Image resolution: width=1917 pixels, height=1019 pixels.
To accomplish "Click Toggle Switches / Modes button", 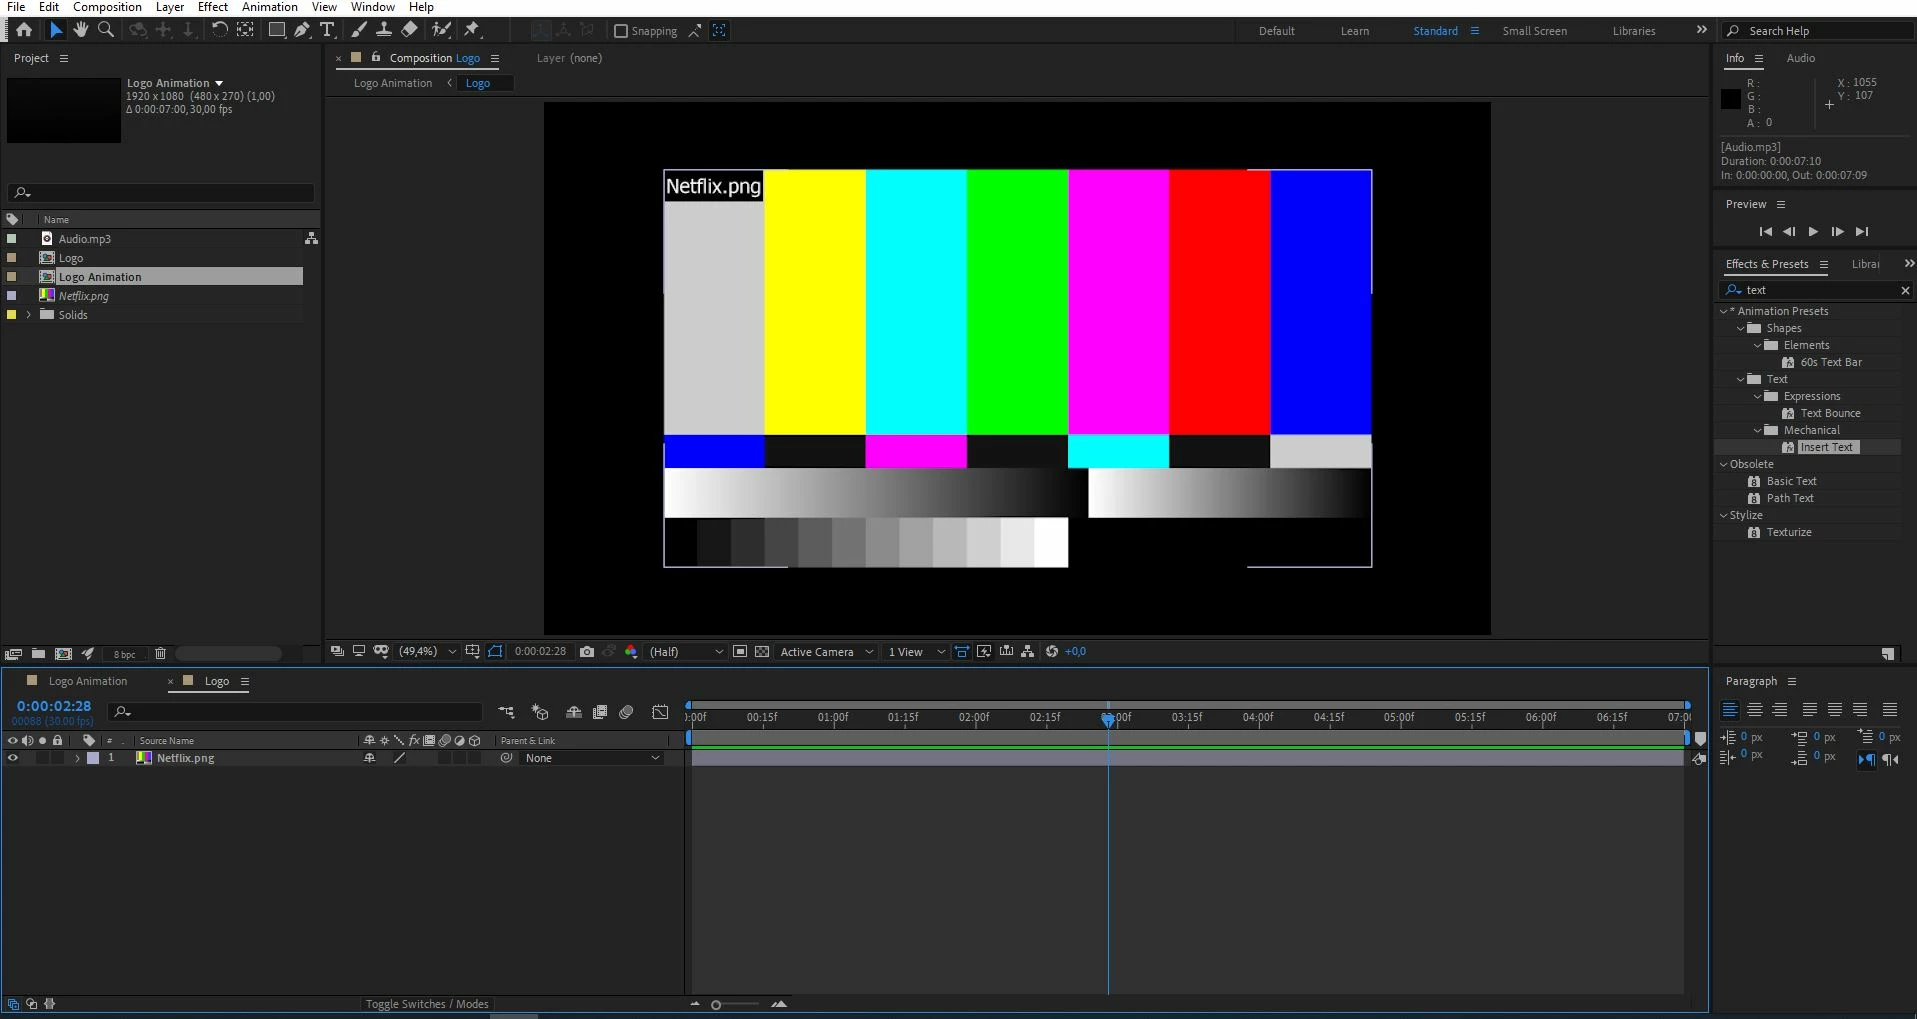I will pos(427,1004).
